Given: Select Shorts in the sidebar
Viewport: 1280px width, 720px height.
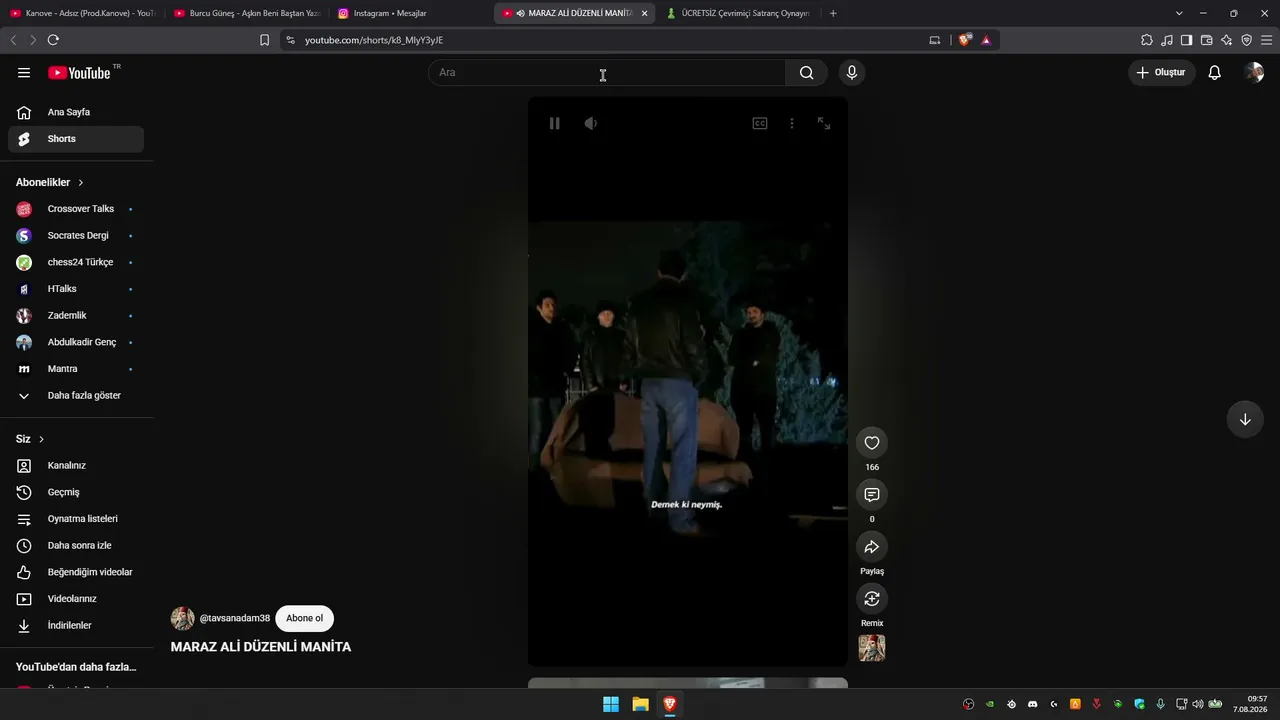Looking at the screenshot, I should point(76,139).
